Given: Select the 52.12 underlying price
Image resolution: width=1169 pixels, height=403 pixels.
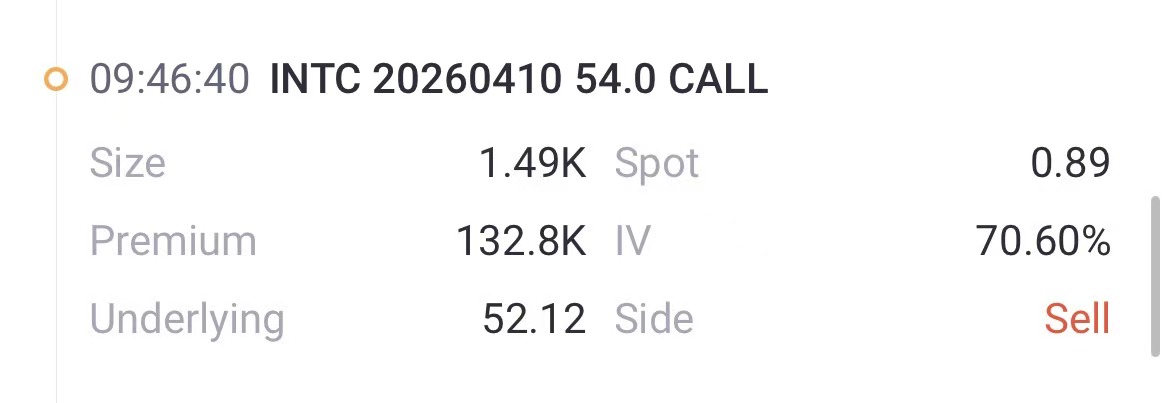Looking at the screenshot, I should pyautogui.click(x=534, y=319).
